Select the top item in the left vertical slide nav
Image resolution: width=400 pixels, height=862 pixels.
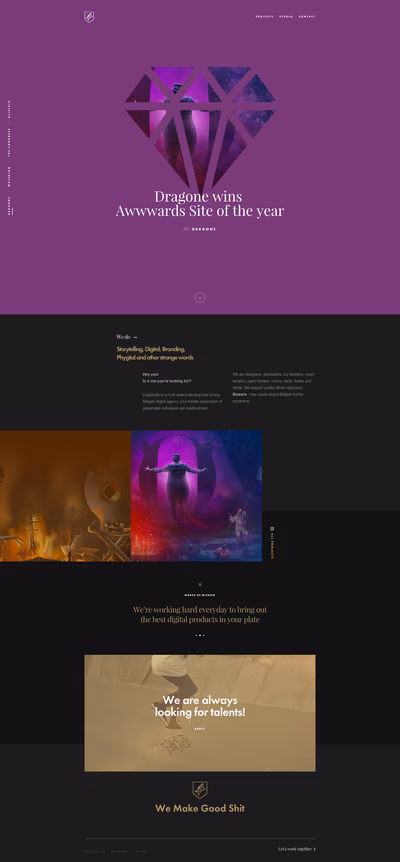point(9,109)
